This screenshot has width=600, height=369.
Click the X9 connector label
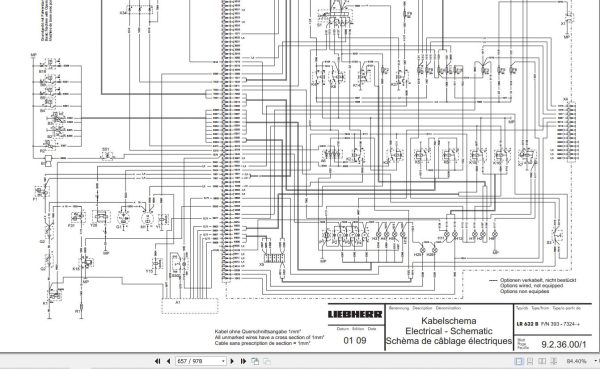tap(262, 264)
